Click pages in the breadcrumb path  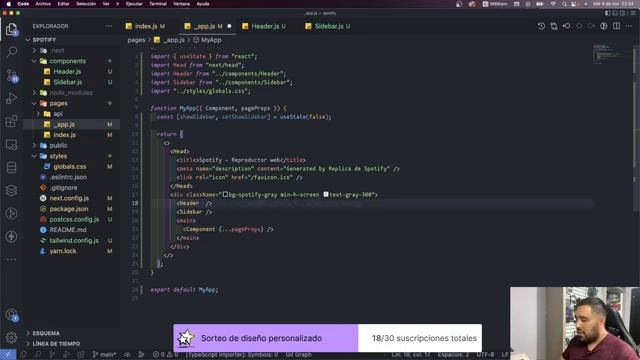click(136, 40)
